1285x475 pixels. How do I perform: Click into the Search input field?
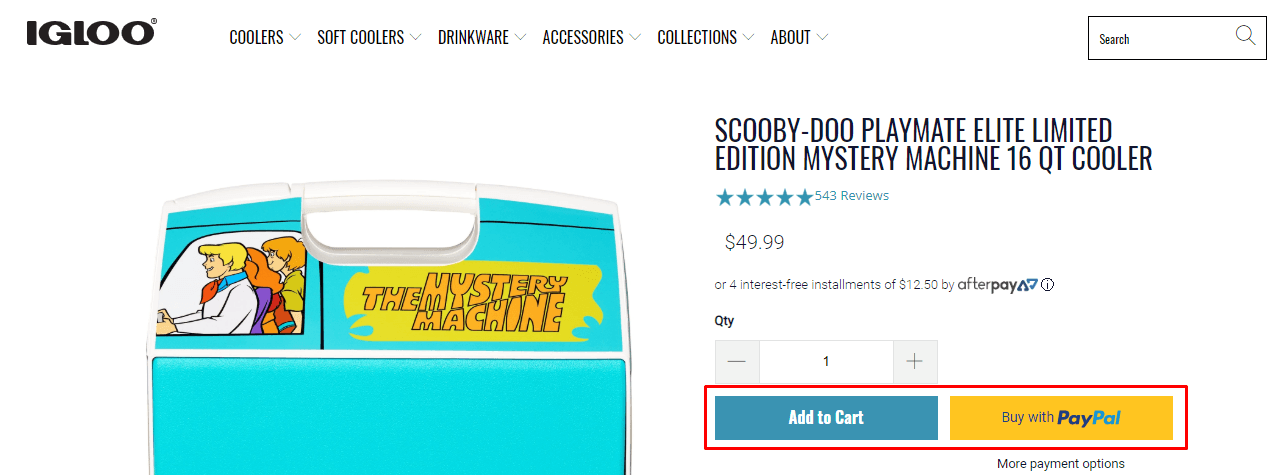pos(1160,39)
